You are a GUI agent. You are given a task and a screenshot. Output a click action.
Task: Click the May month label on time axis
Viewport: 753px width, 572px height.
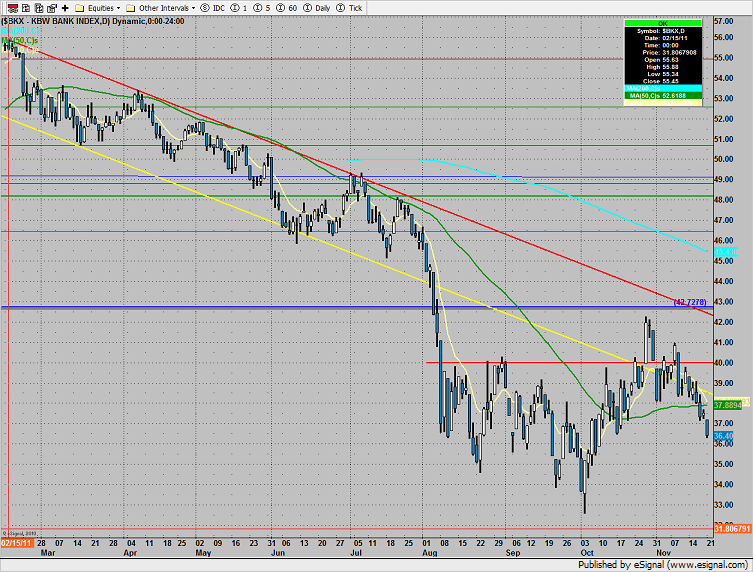coord(203,553)
